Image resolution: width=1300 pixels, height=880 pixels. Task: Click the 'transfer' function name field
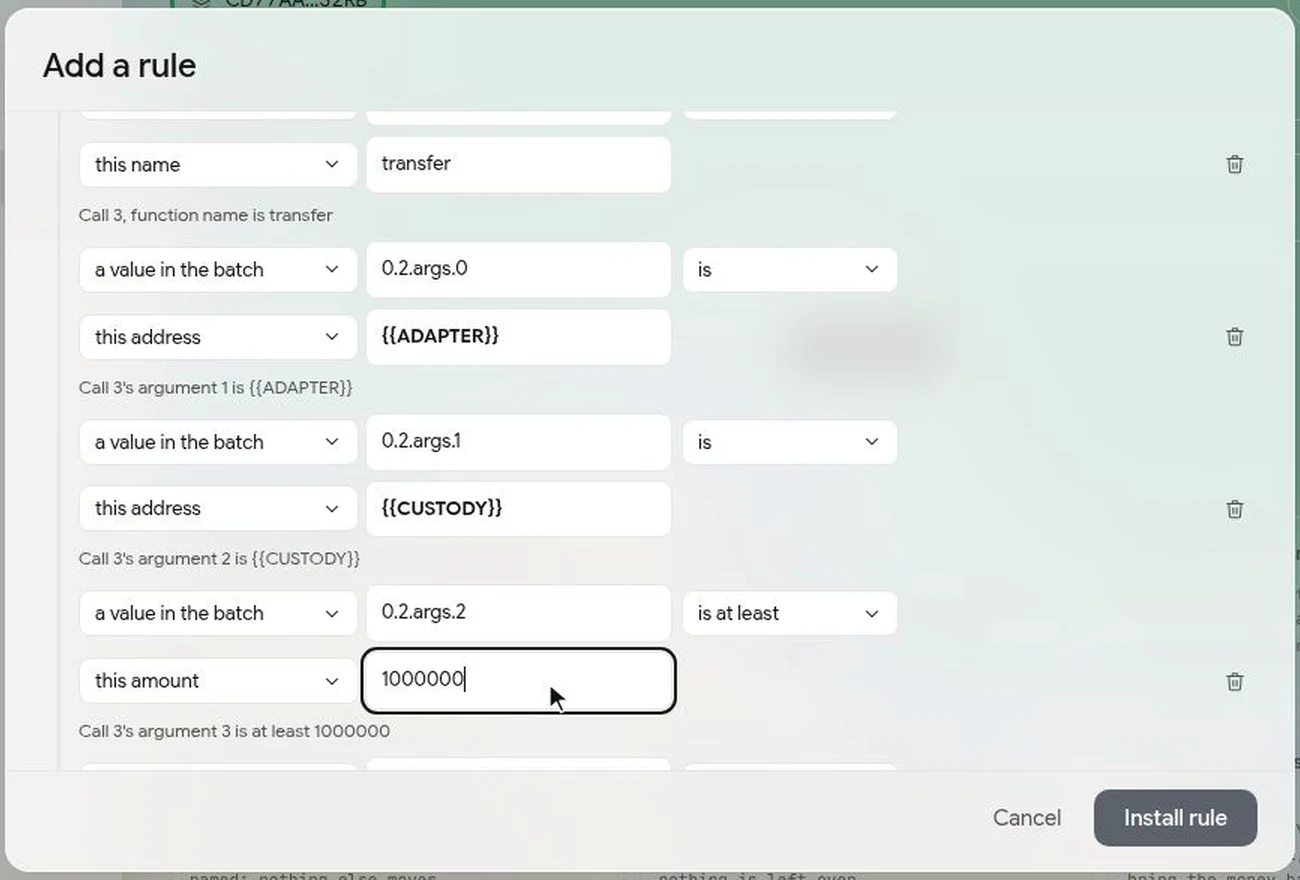(x=518, y=164)
